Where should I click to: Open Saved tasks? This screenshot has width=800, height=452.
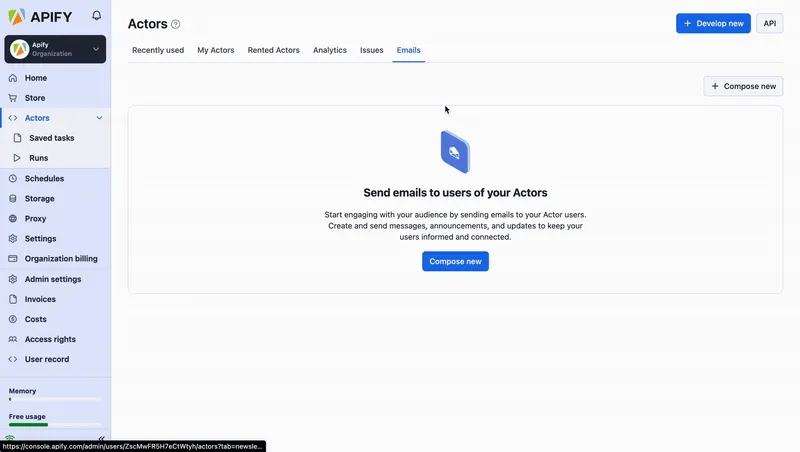[52, 138]
